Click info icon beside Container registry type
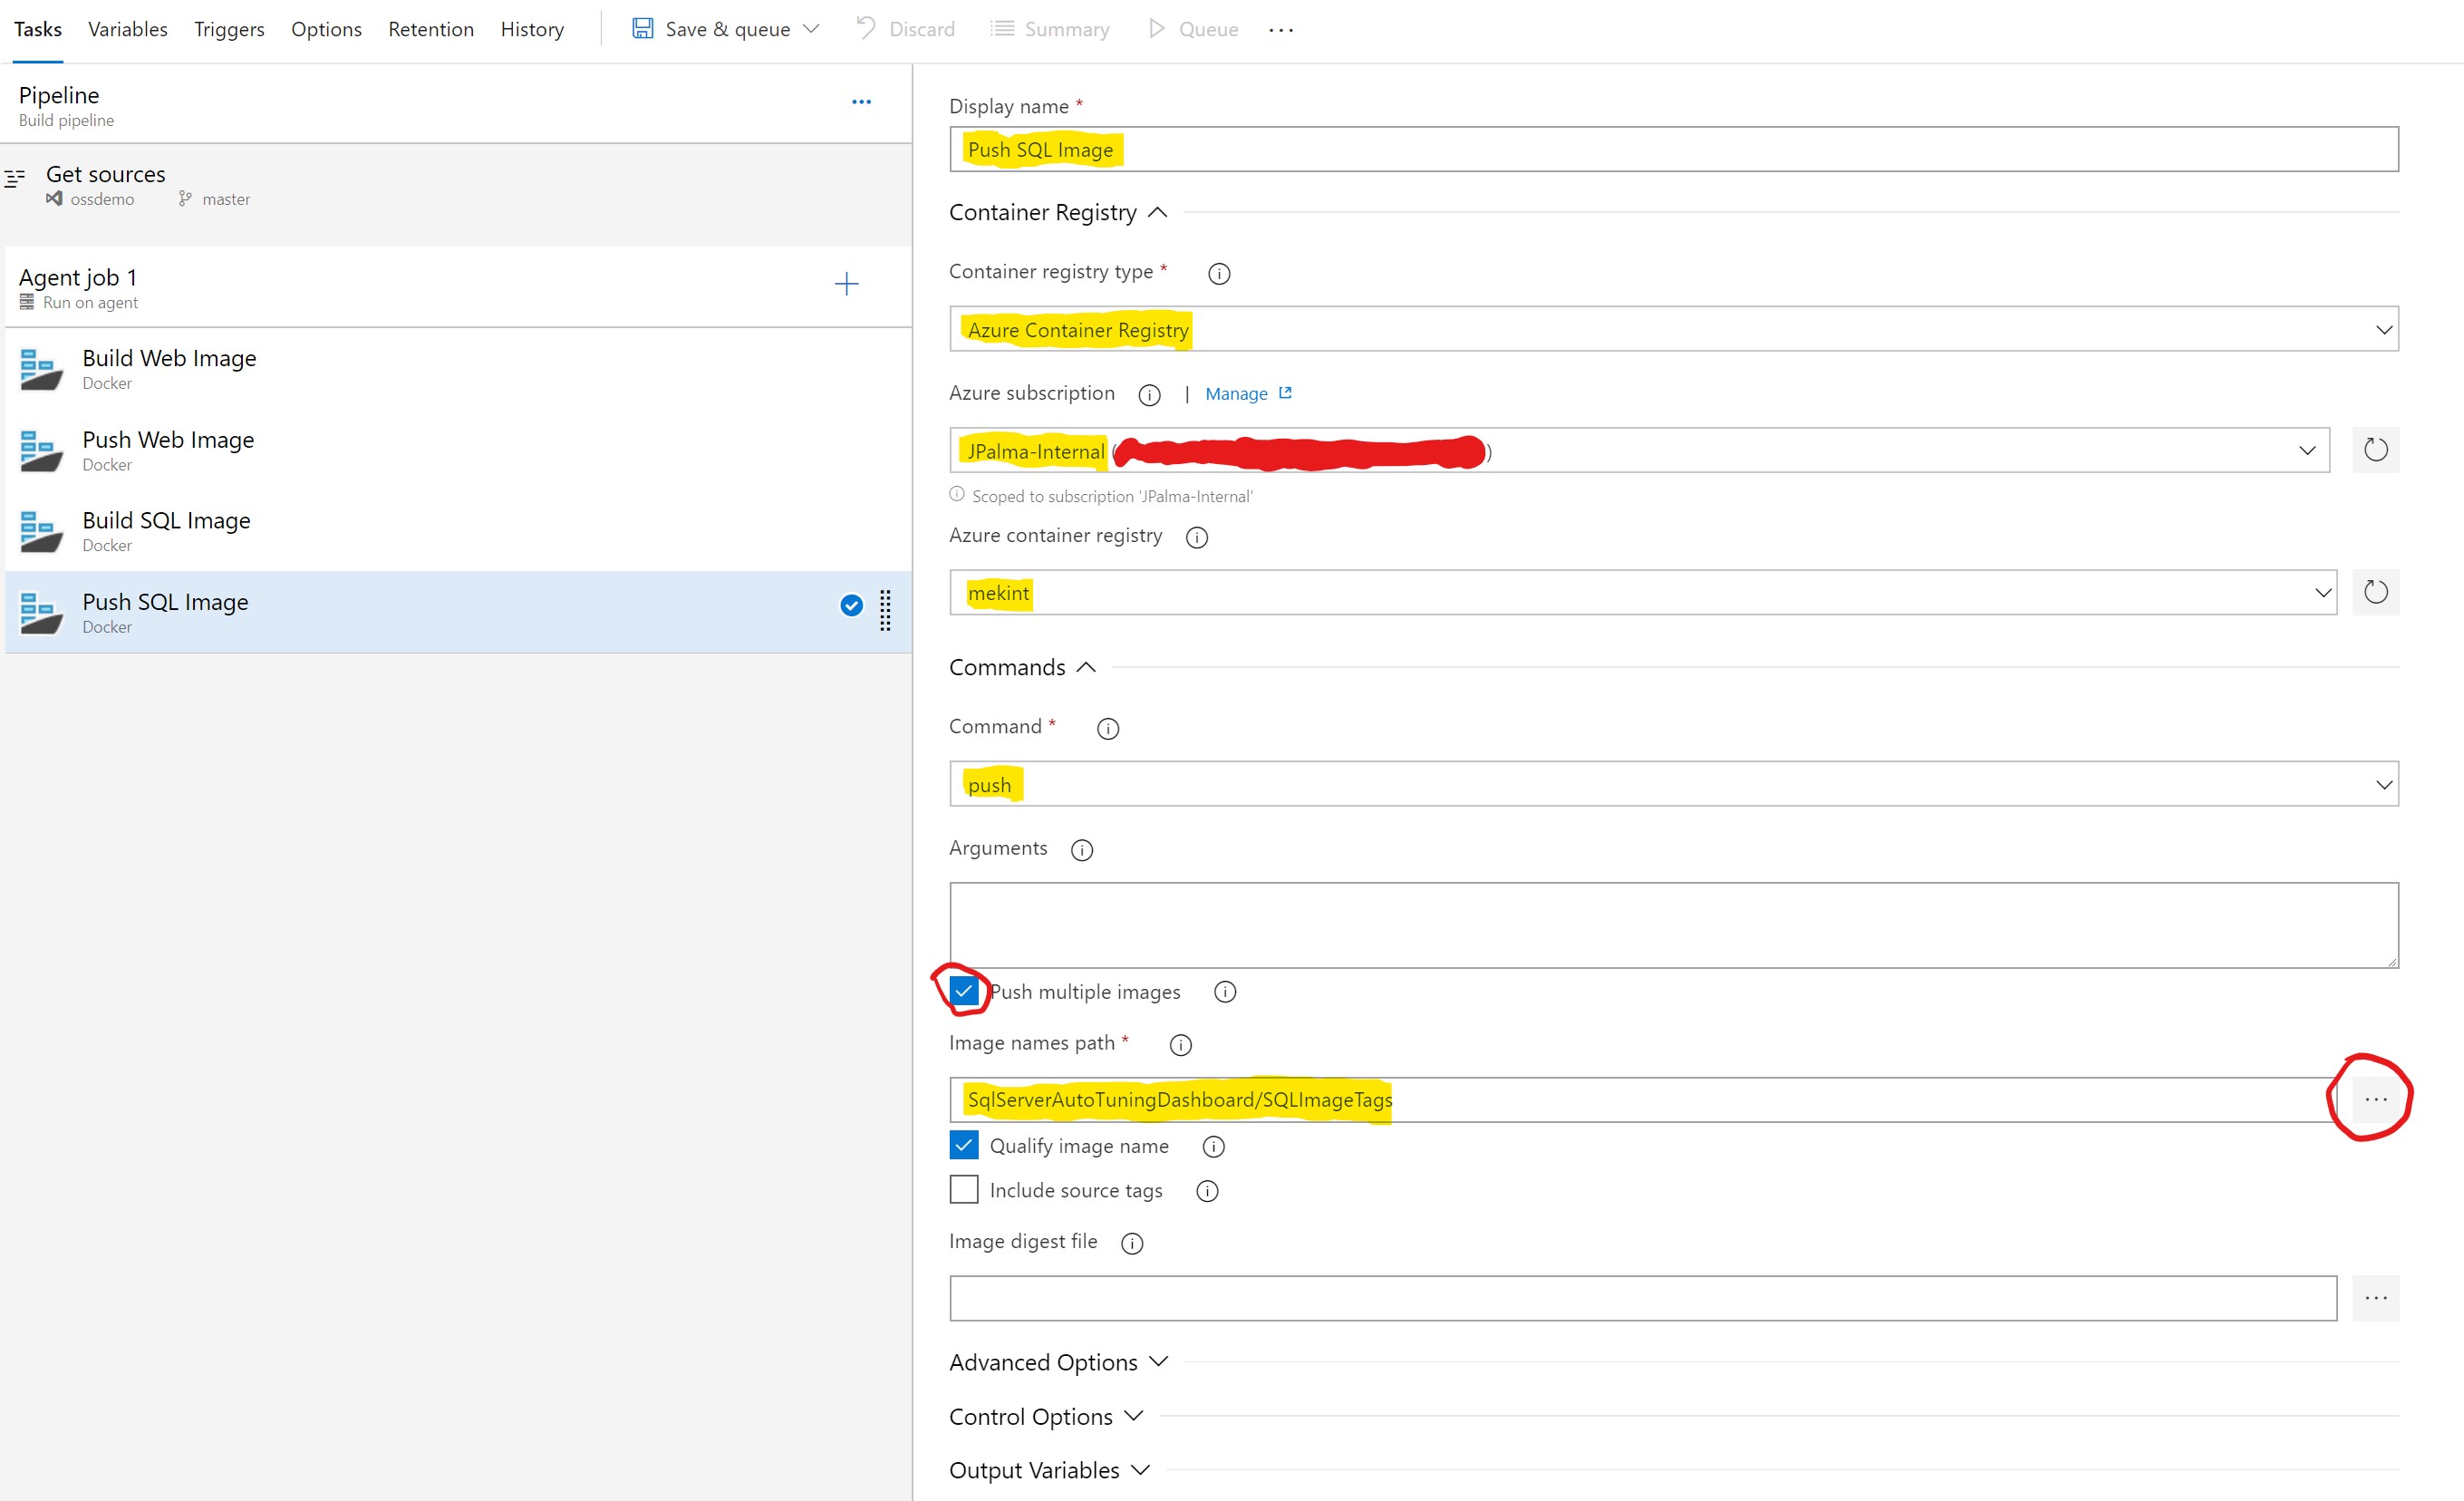 [1218, 273]
